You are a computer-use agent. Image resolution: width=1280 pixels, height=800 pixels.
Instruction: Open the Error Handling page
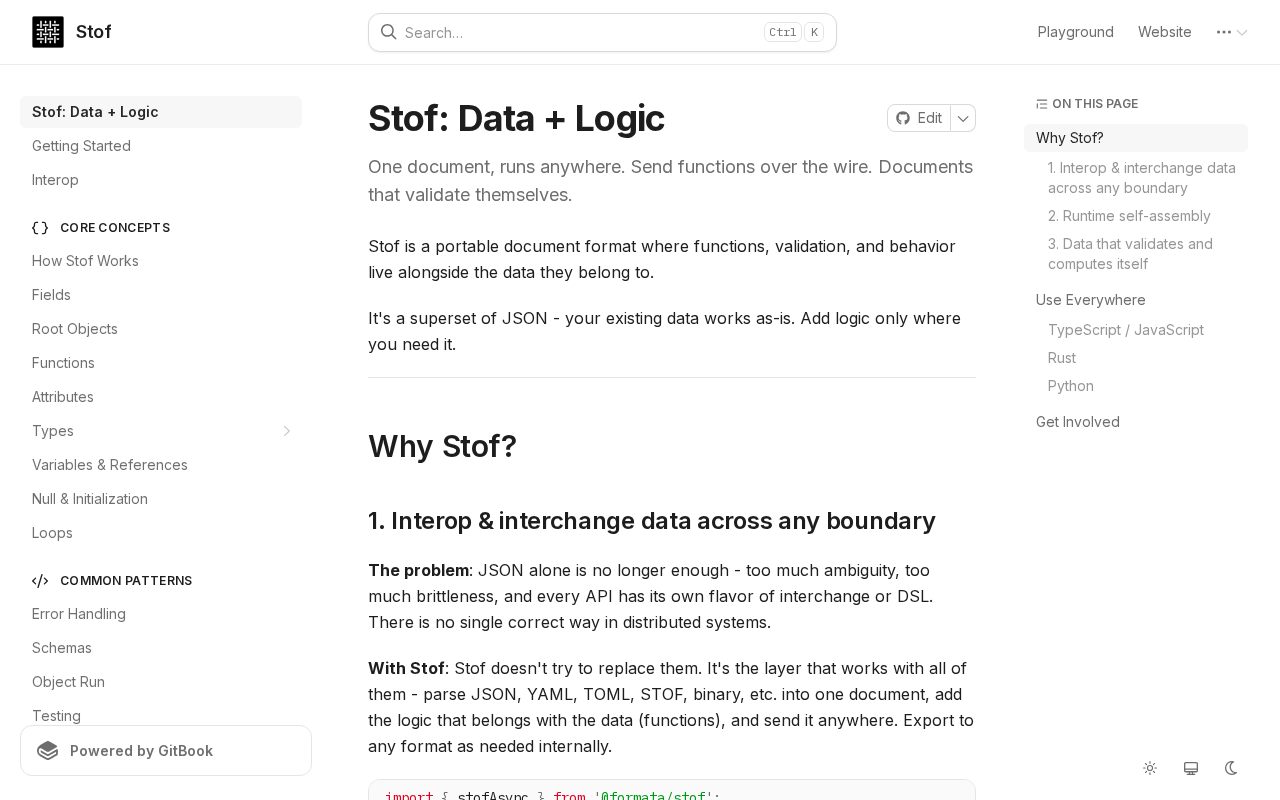click(x=78, y=614)
